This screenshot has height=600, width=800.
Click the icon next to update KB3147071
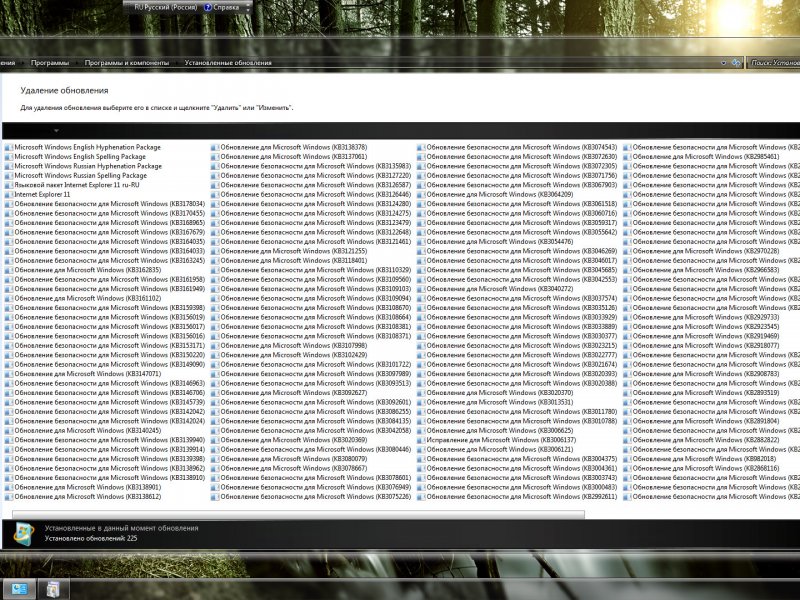9,374
